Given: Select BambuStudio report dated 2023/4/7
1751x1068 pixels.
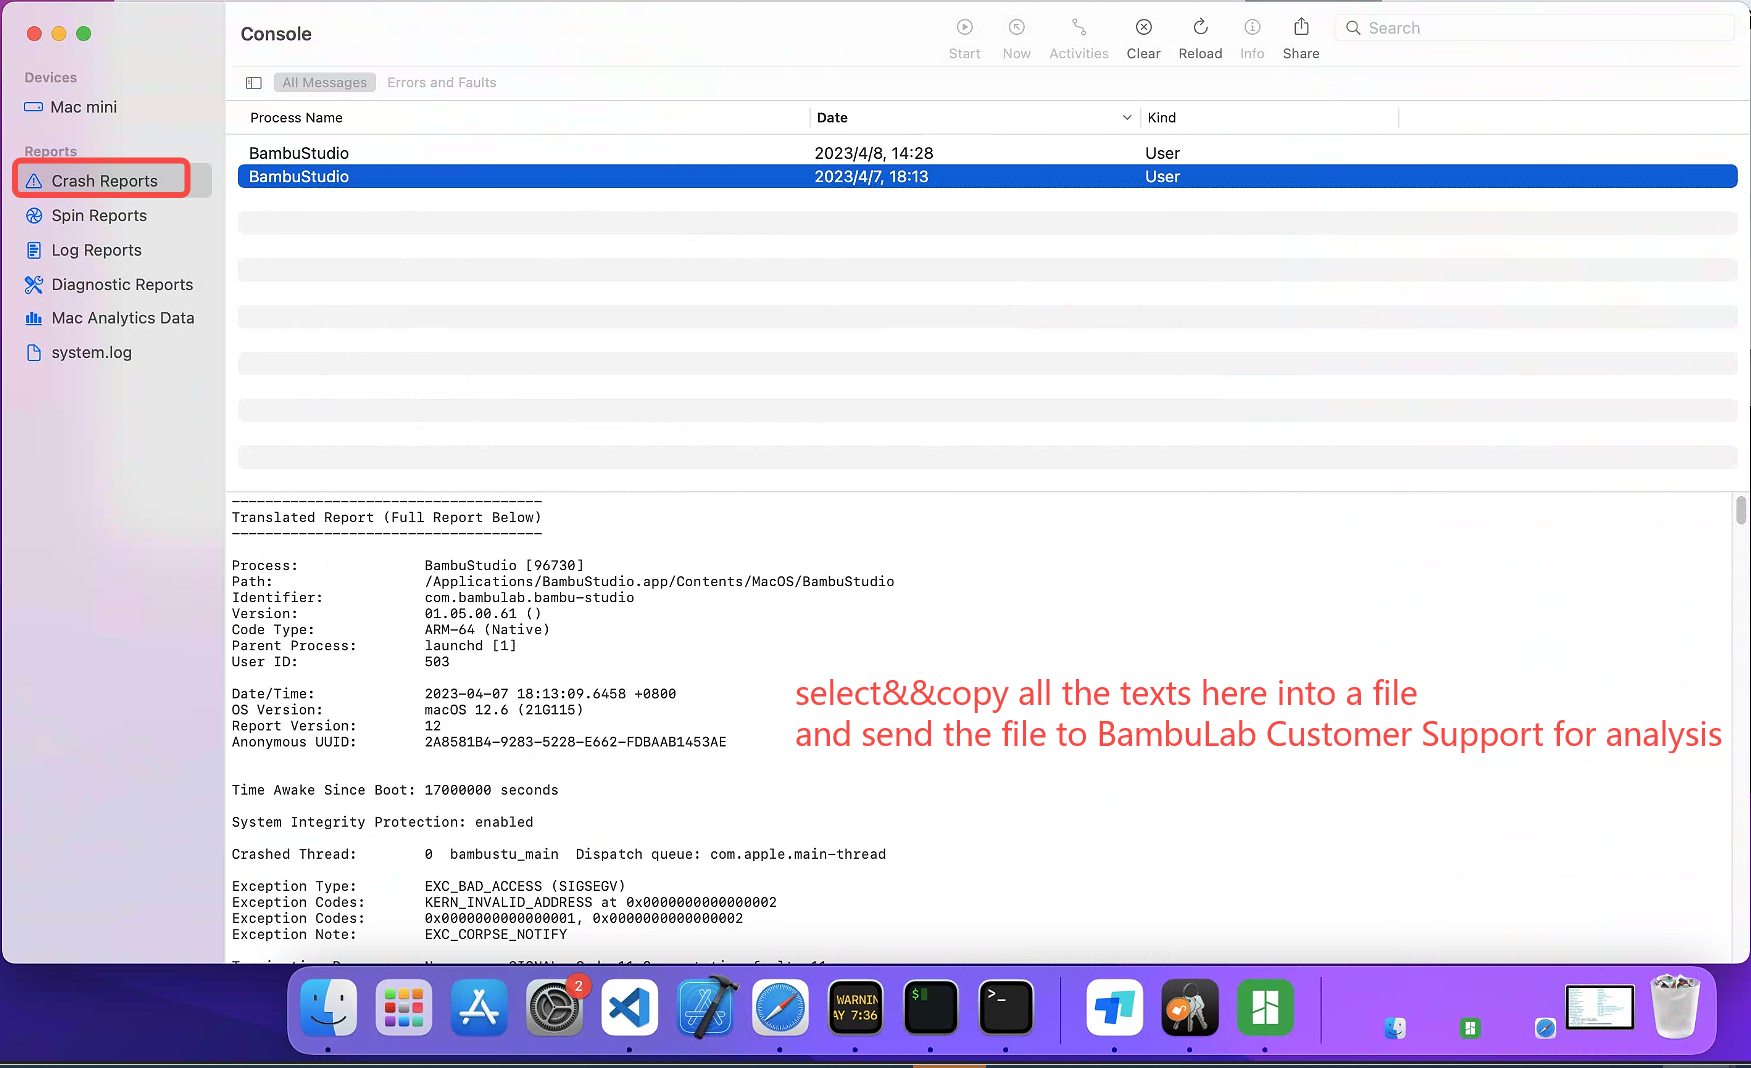Looking at the screenshot, I should pyautogui.click(x=987, y=177).
